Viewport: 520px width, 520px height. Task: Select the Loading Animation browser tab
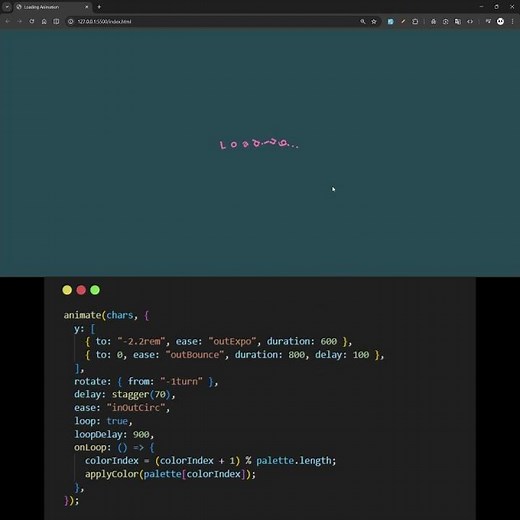[x=53, y=7]
